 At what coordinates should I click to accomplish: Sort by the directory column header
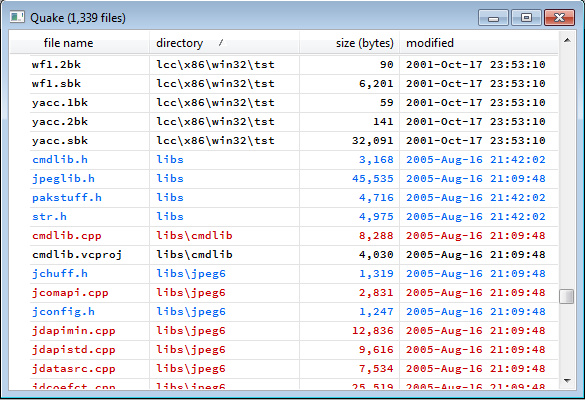click(224, 43)
